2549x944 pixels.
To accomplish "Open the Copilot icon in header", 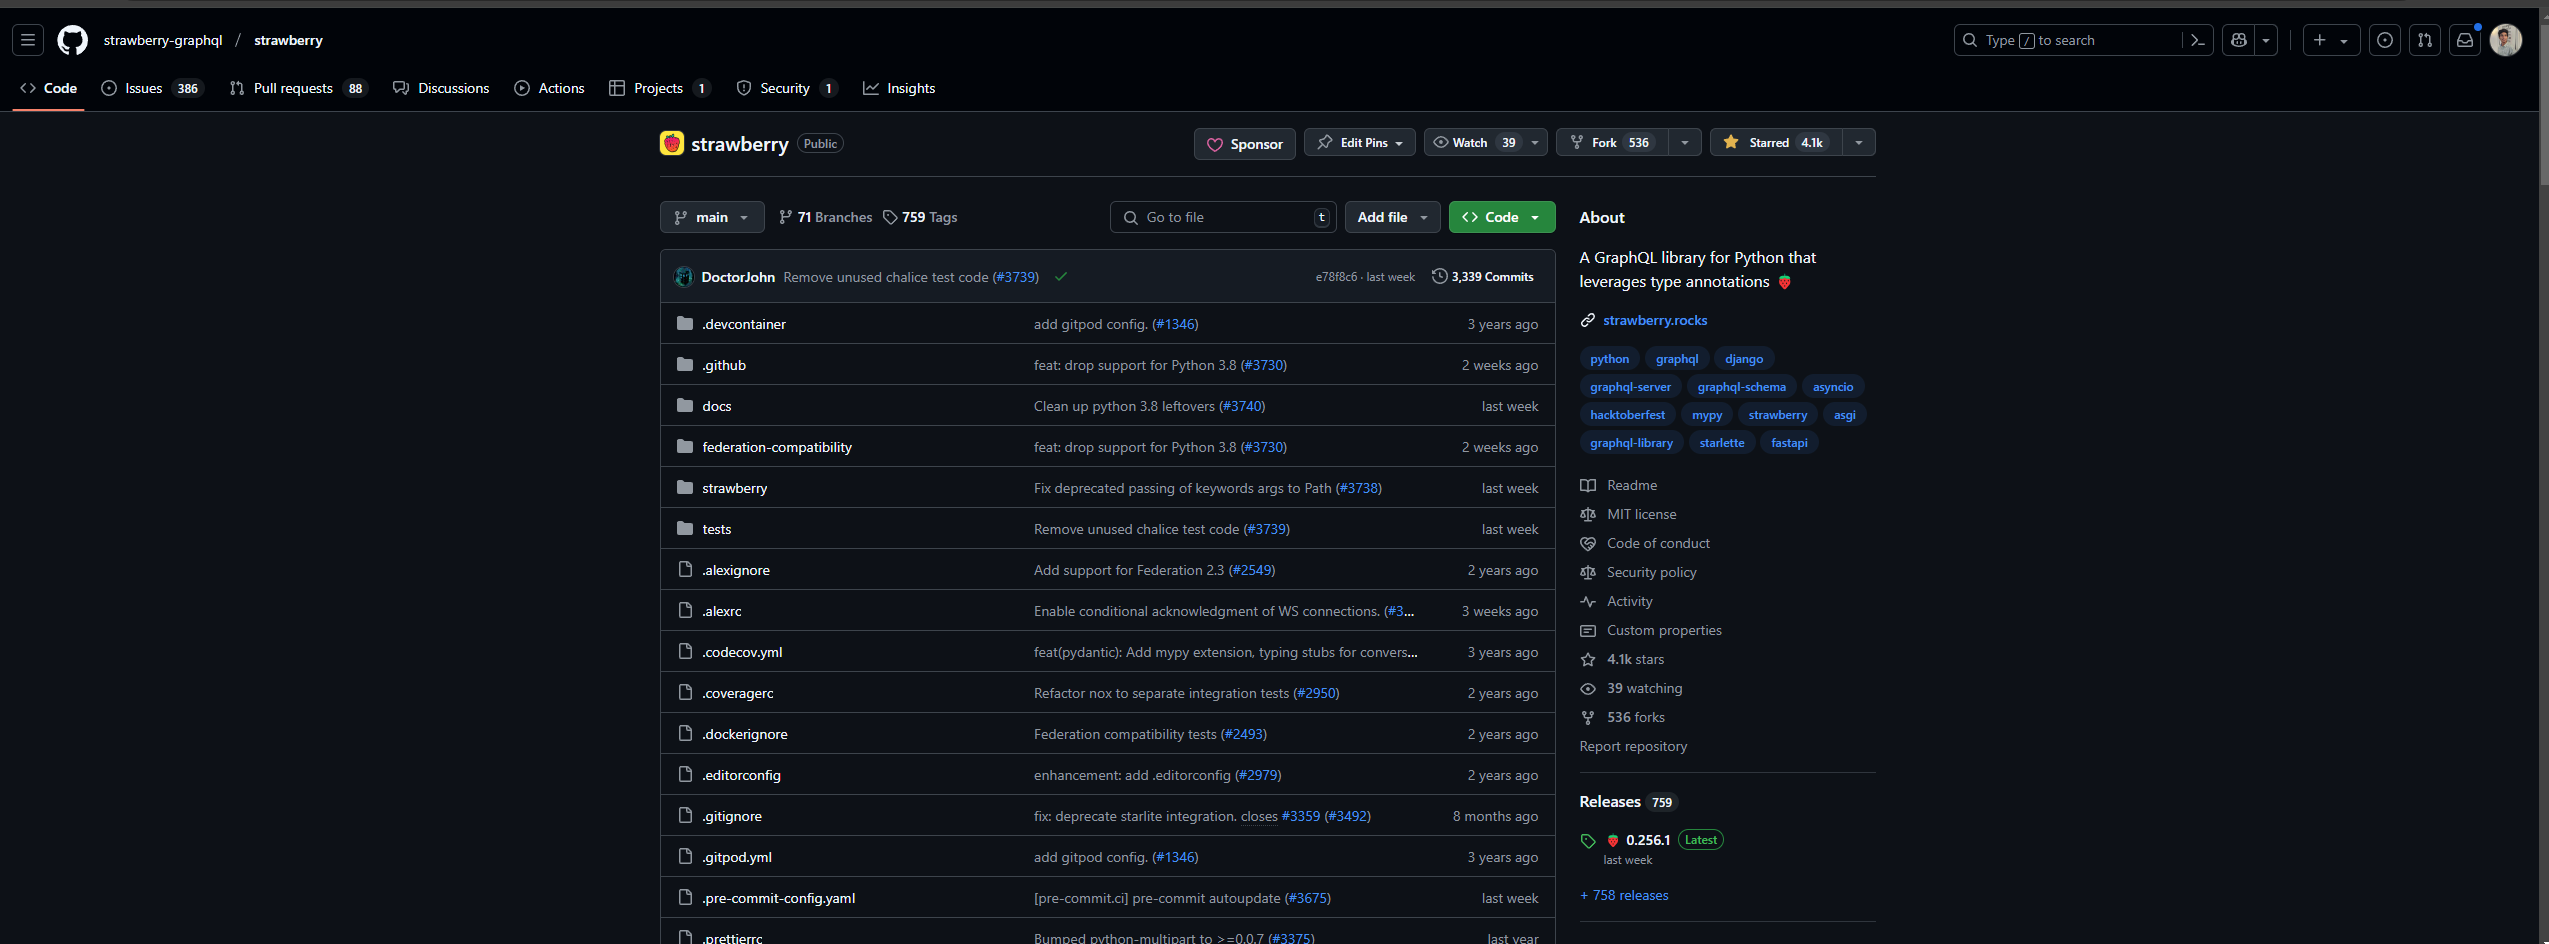I will (2239, 40).
